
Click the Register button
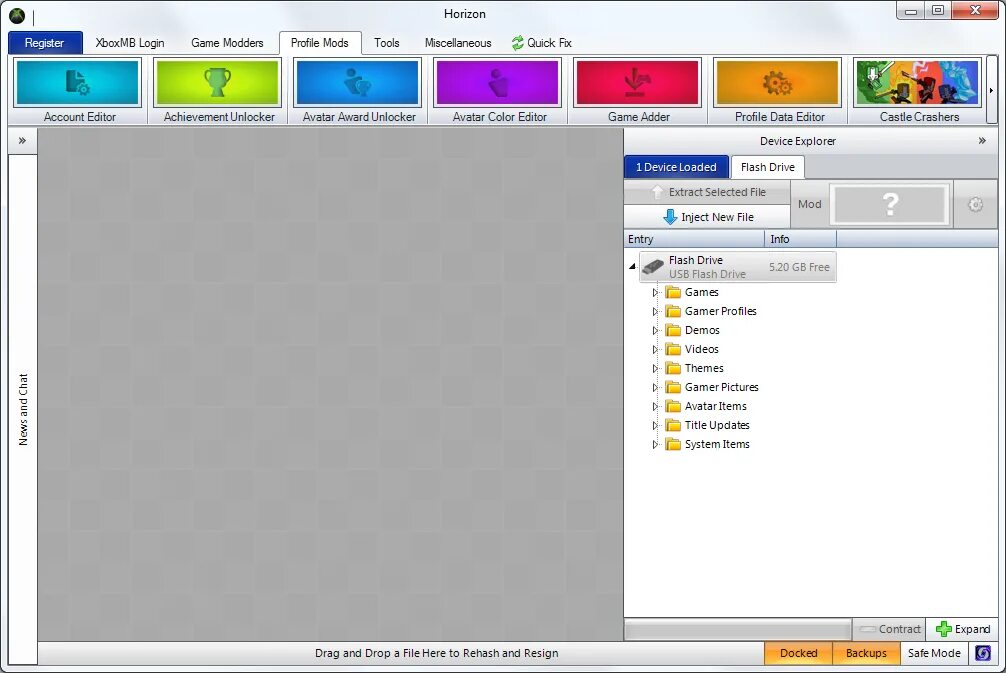[44, 43]
